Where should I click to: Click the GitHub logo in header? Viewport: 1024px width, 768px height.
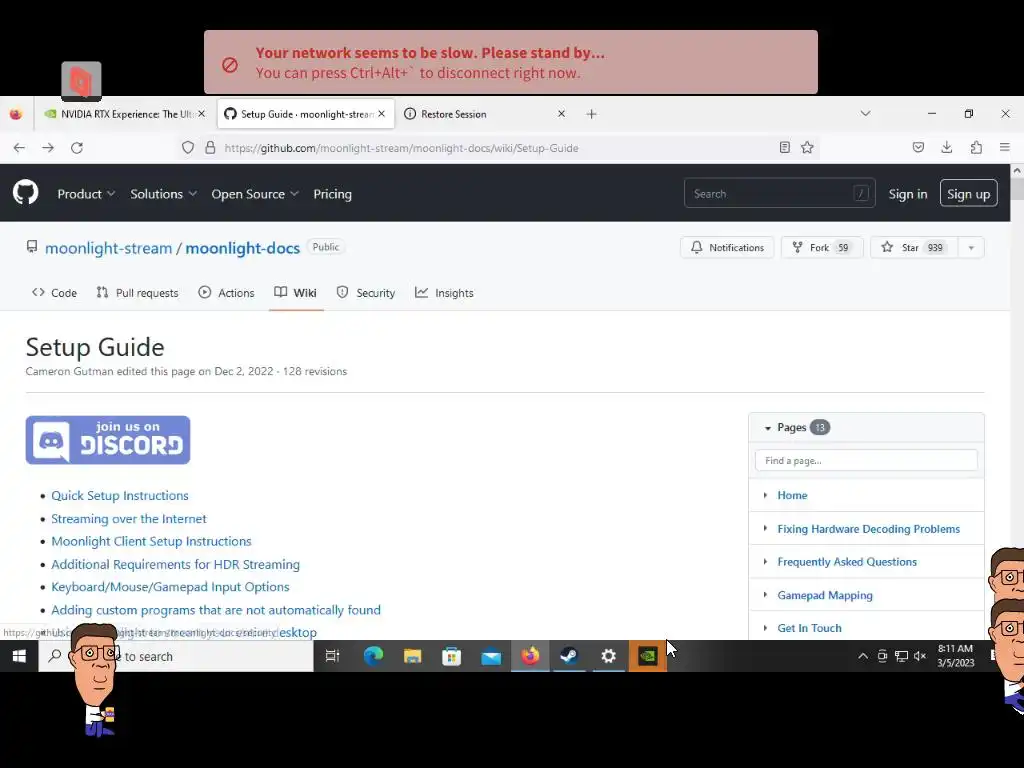[x=25, y=193]
